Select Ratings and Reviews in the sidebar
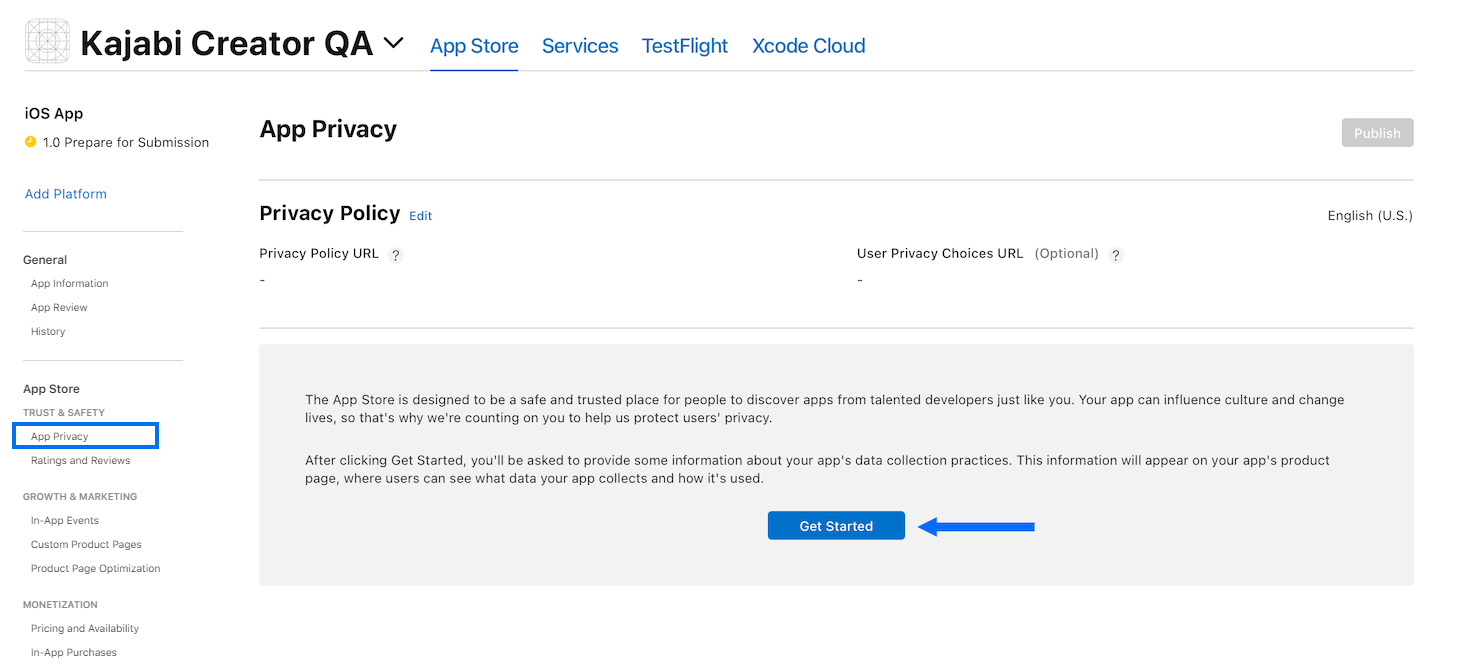Screen dimensions: 1460x667 pyautogui.click(x=81, y=461)
